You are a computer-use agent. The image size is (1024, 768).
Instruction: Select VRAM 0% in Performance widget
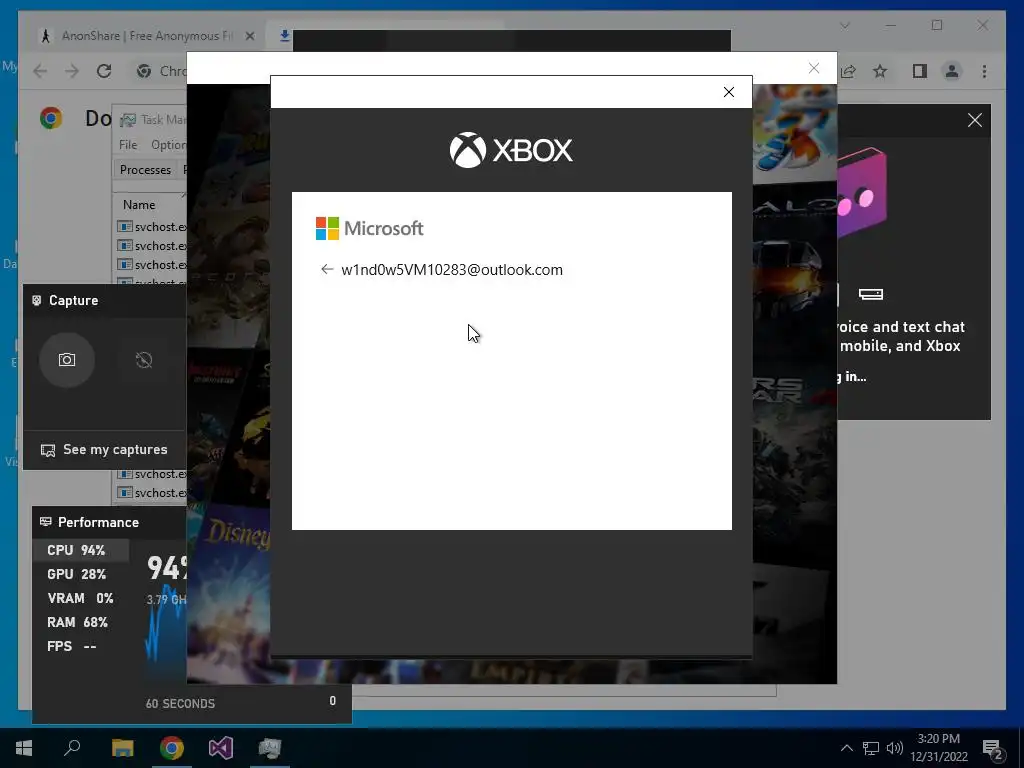click(x=80, y=598)
